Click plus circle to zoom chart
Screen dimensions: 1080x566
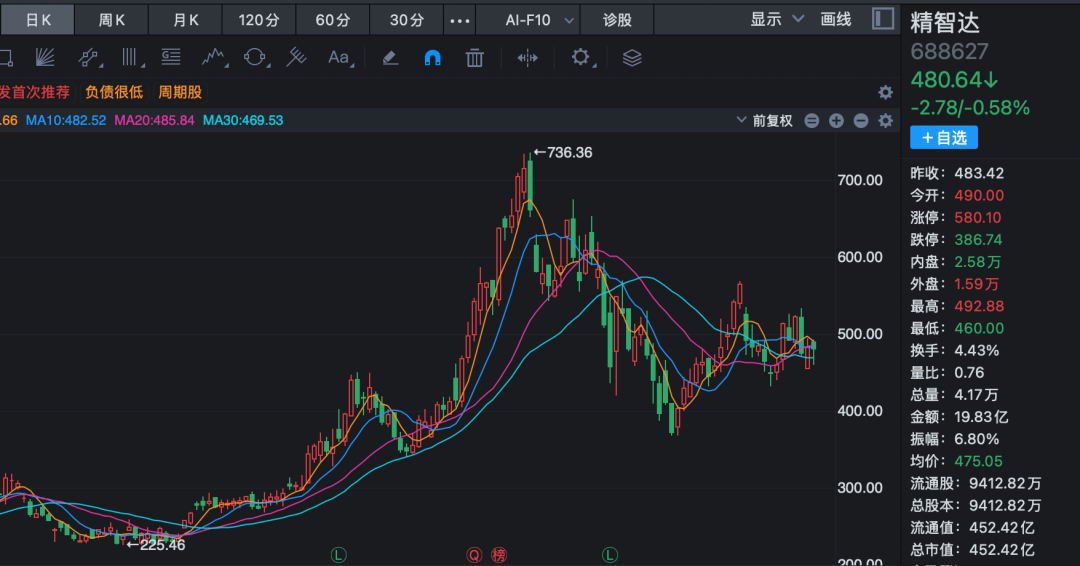(x=836, y=121)
